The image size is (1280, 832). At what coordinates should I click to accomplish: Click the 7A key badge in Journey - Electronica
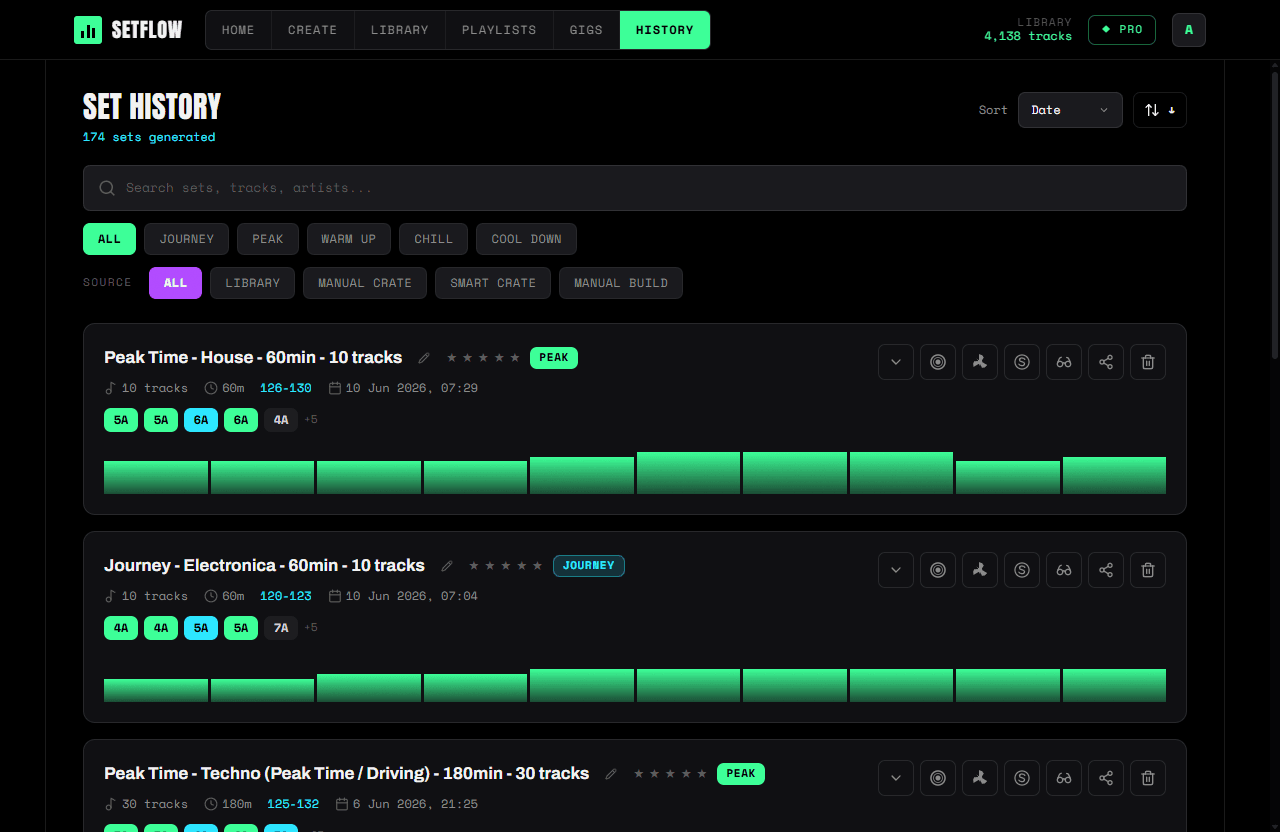[281, 628]
